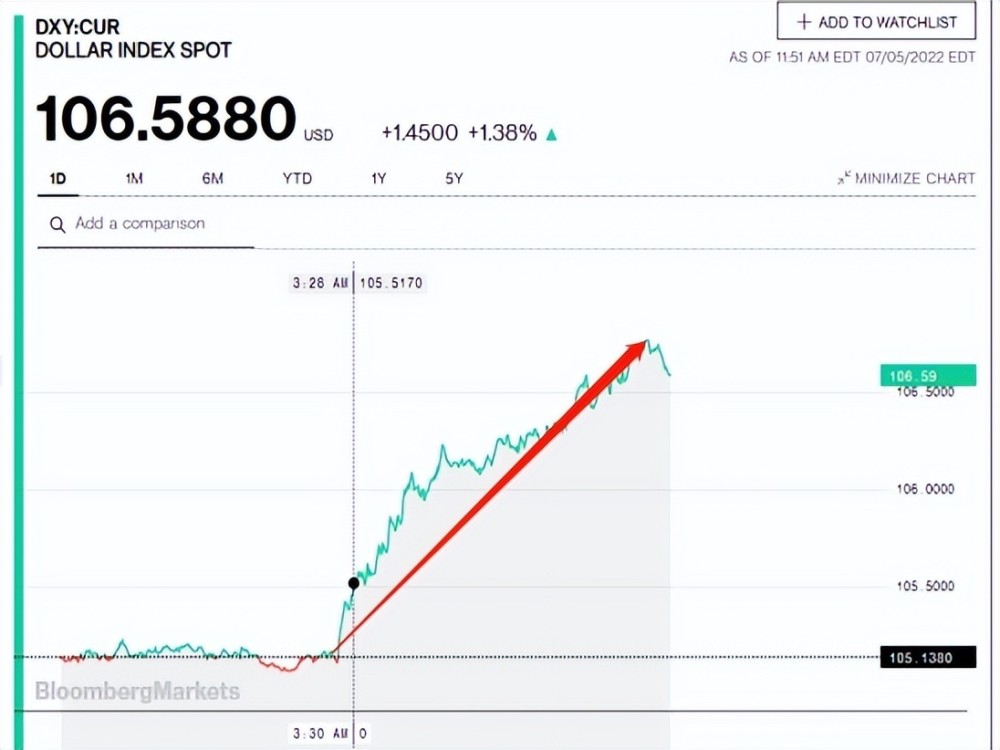Click the green 106.59 price label
Viewport: 1000px width, 750px height.
pyautogui.click(x=928, y=375)
